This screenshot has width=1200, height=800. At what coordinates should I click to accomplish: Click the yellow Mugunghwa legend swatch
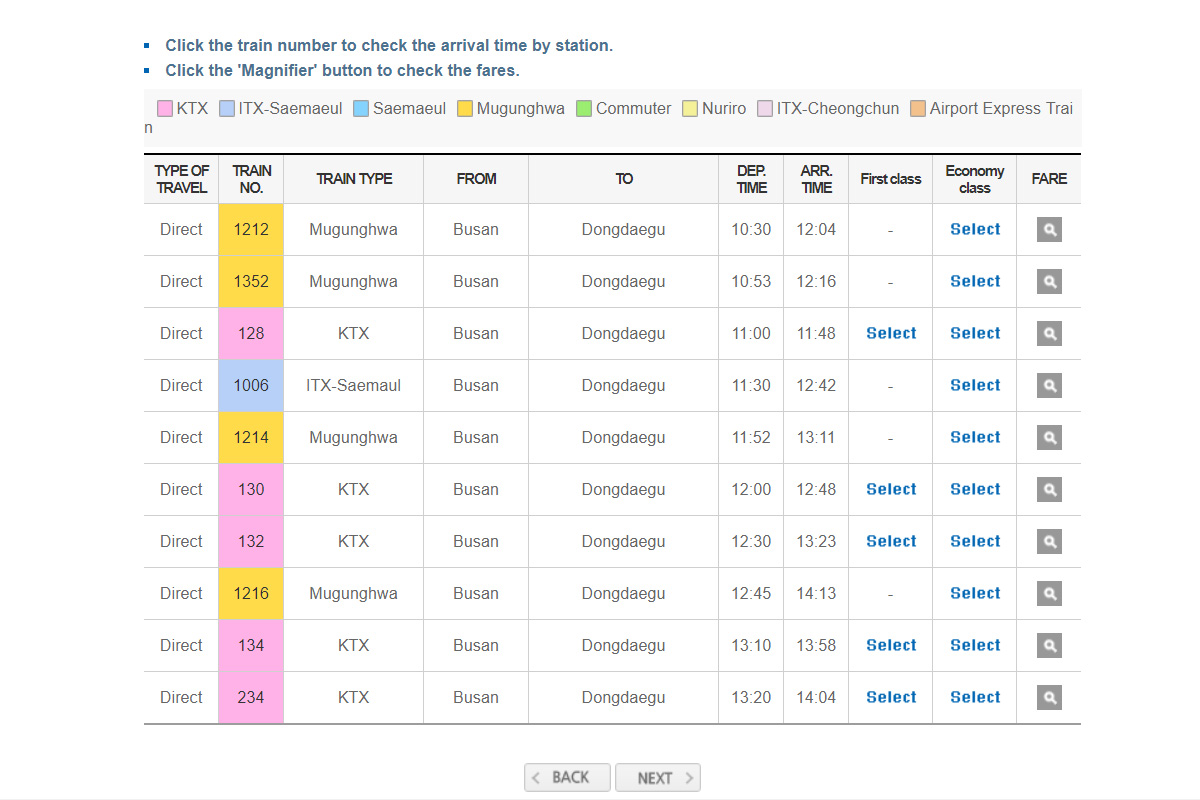pyautogui.click(x=465, y=109)
